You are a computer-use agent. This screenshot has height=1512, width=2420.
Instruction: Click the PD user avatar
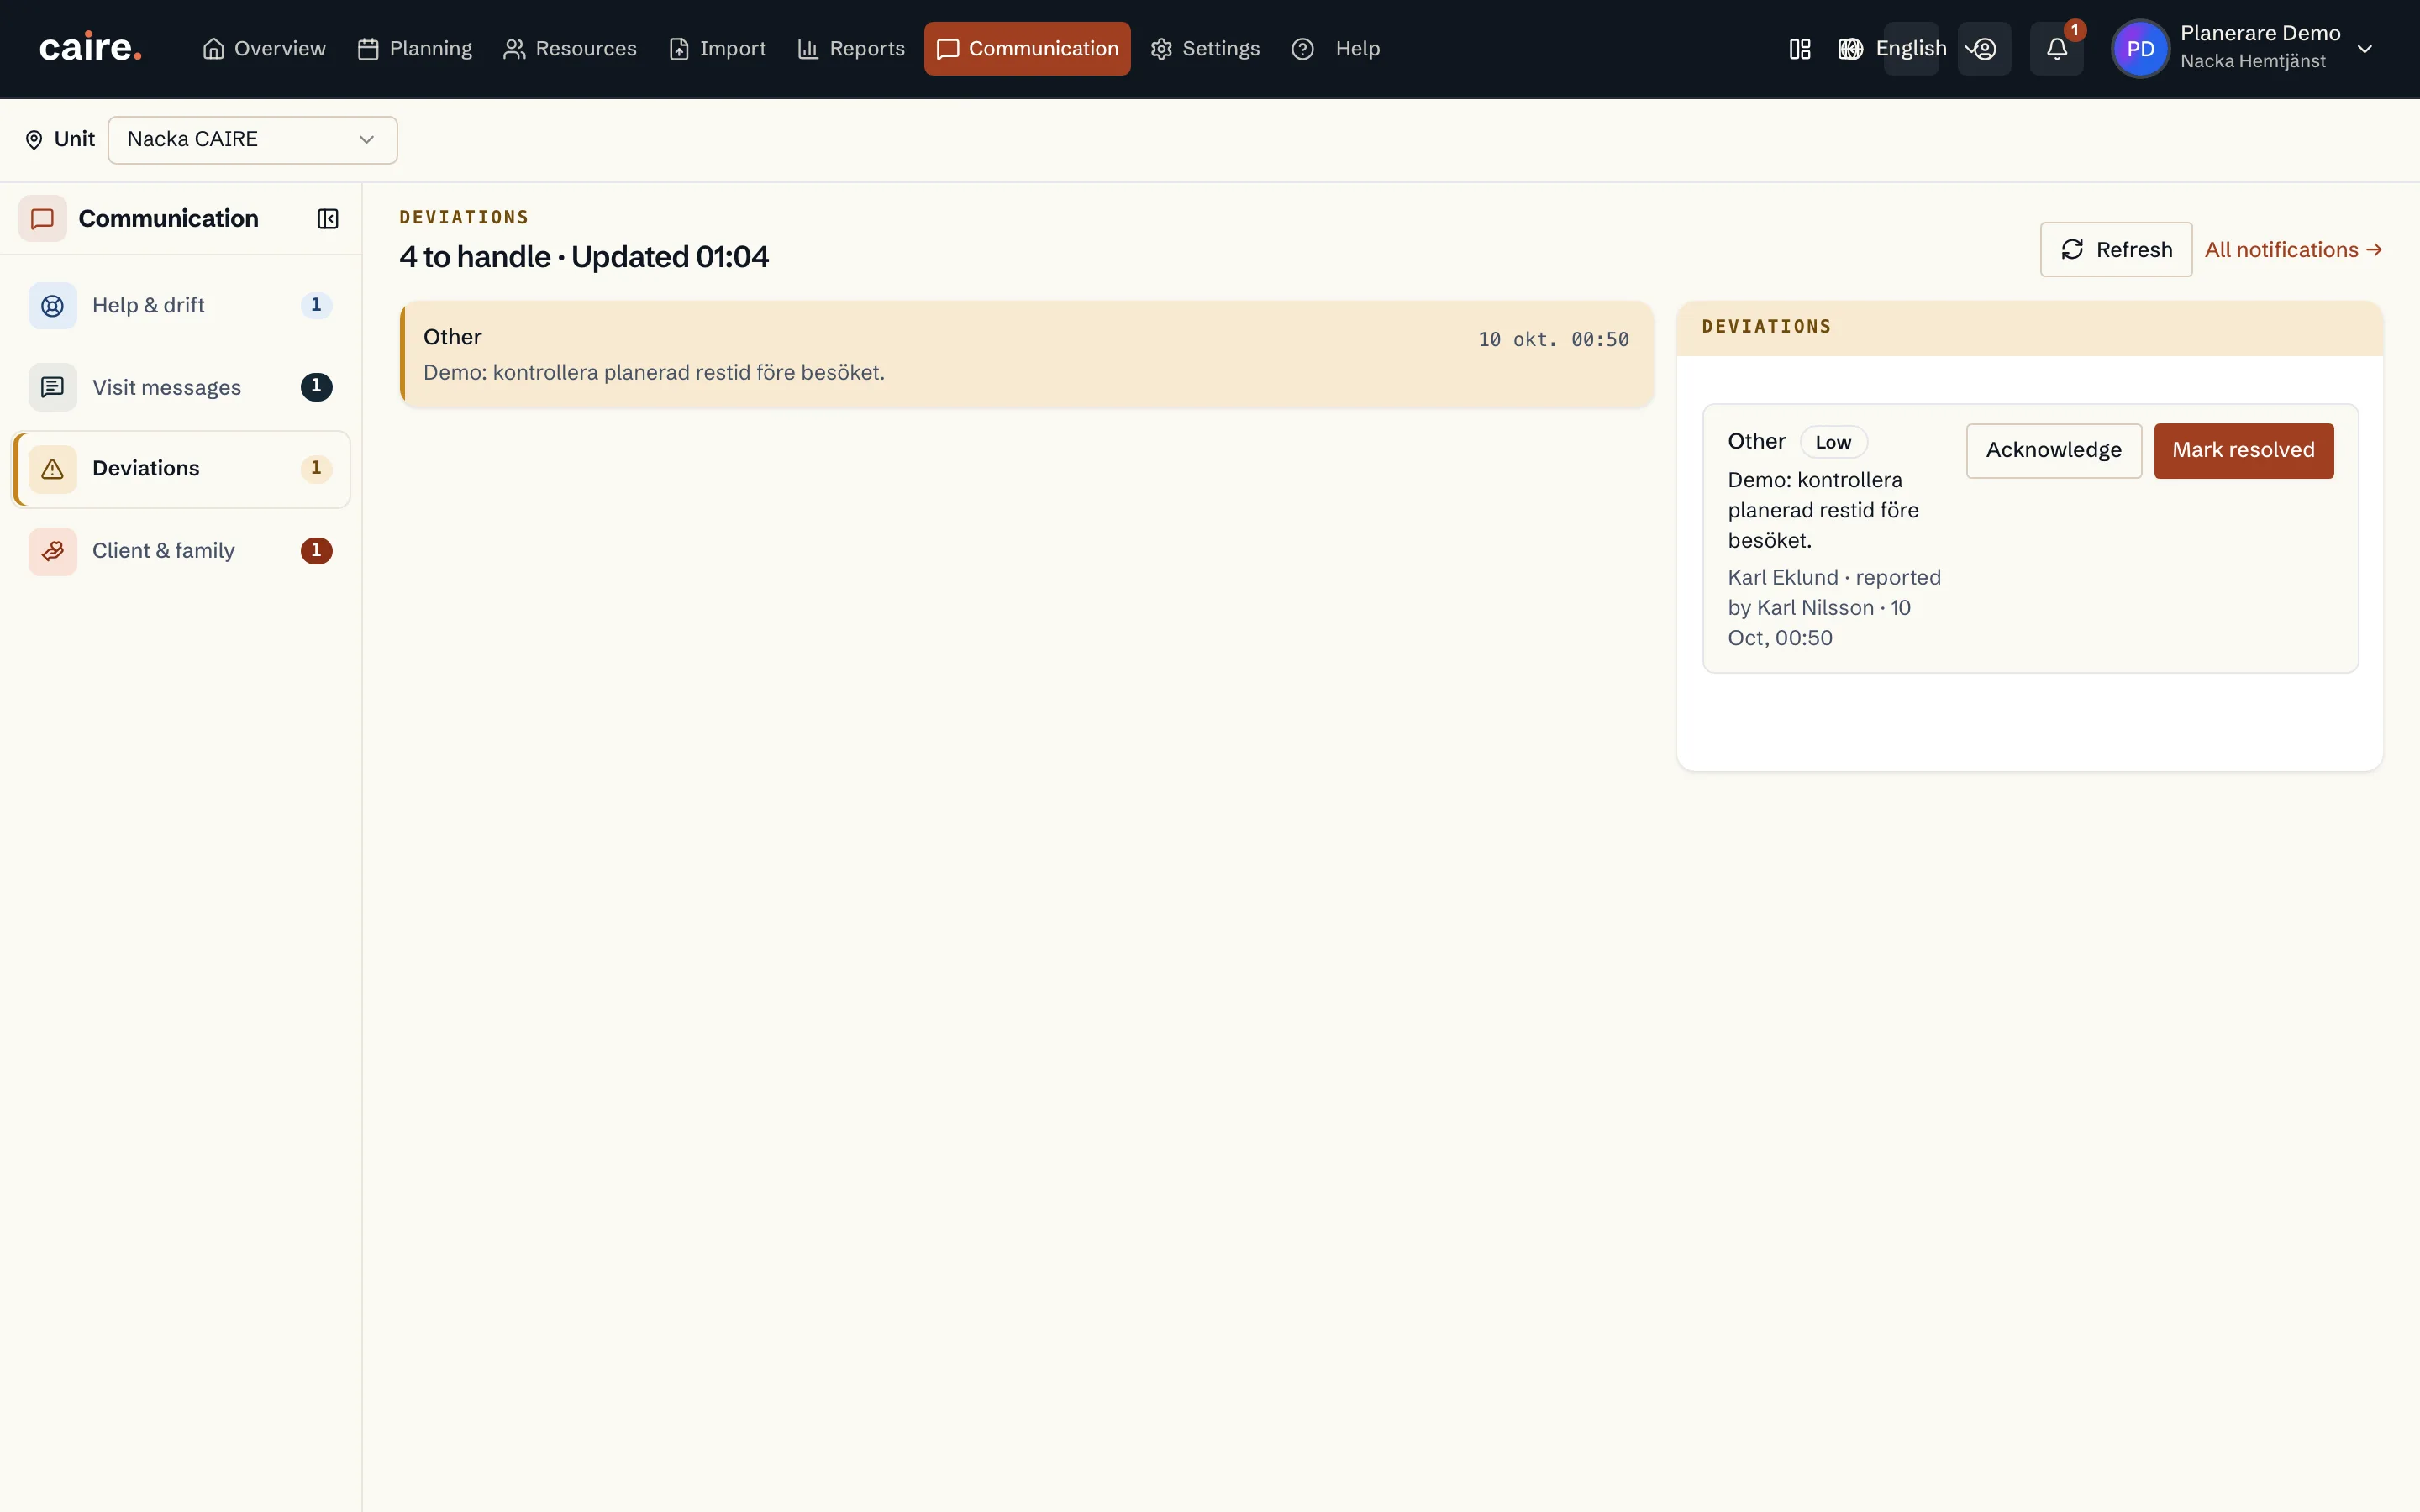[x=2140, y=48]
